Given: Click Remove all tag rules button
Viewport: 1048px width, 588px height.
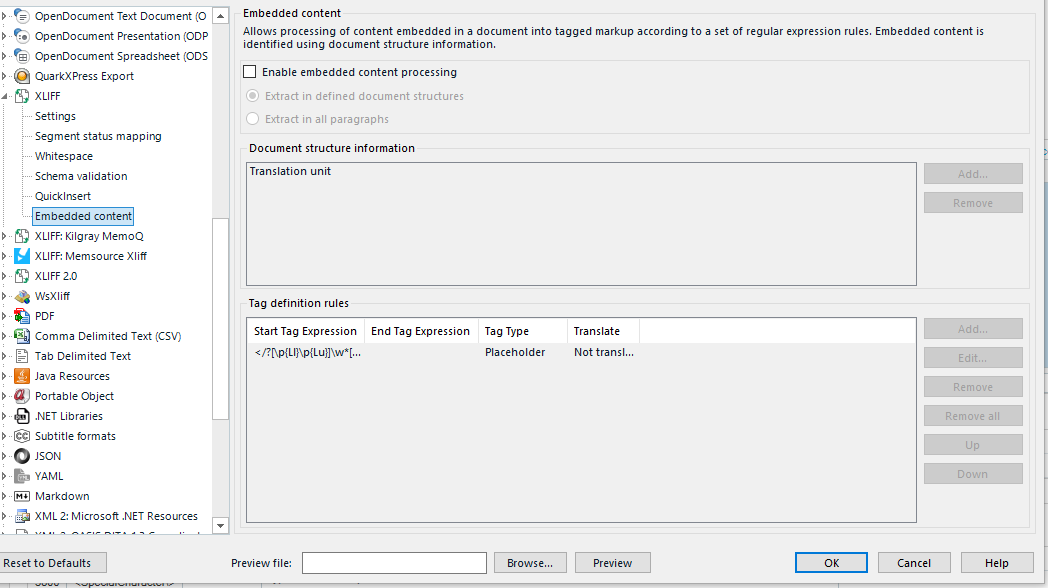Looking at the screenshot, I should tap(973, 416).
